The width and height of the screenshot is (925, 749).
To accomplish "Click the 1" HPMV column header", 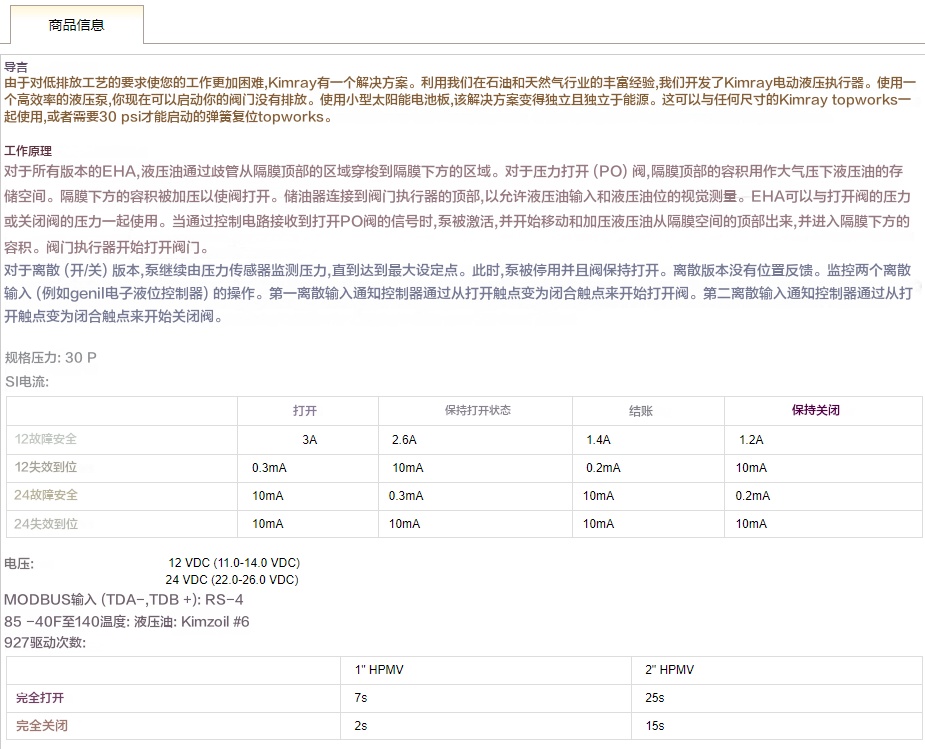I will (x=379, y=670).
